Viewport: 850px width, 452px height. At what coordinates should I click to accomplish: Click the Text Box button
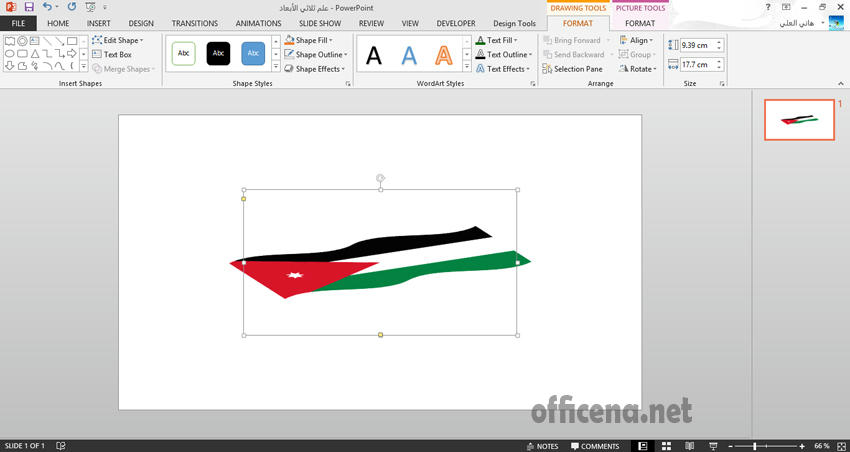(x=112, y=55)
